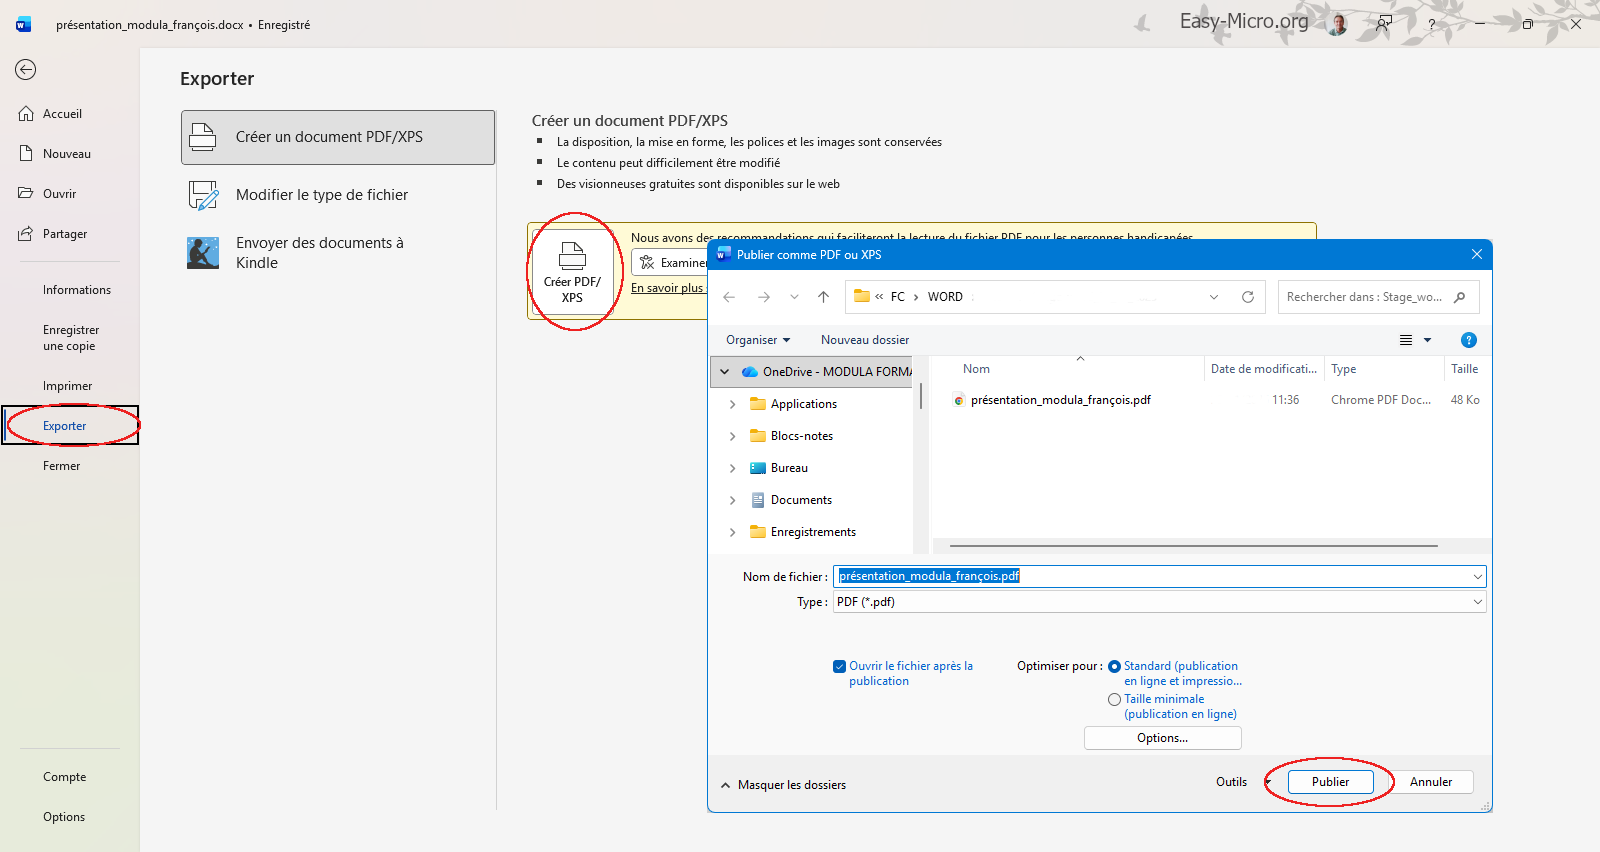Screen dimensions: 1600x852
Task: Click the refresh icon in the address bar
Action: click(x=1247, y=297)
